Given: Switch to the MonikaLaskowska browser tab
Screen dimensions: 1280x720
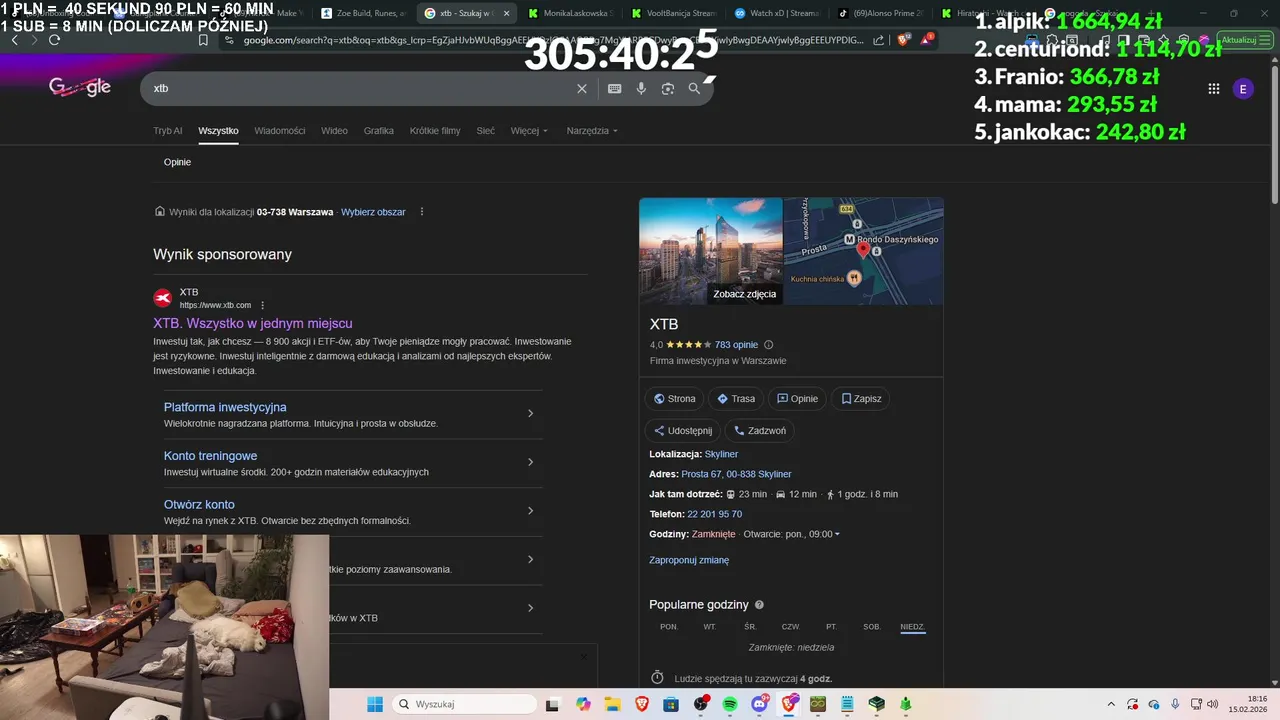Looking at the screenshot, I should click(x=571, y=13).
